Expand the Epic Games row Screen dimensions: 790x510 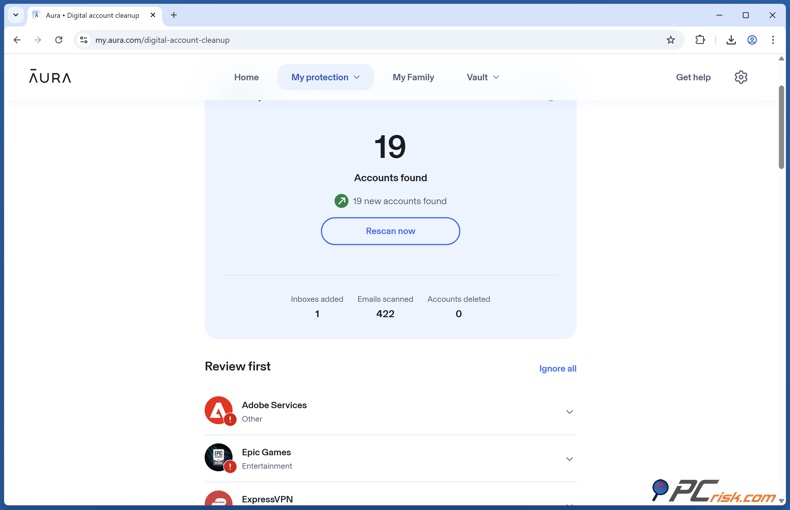point(569,459)
